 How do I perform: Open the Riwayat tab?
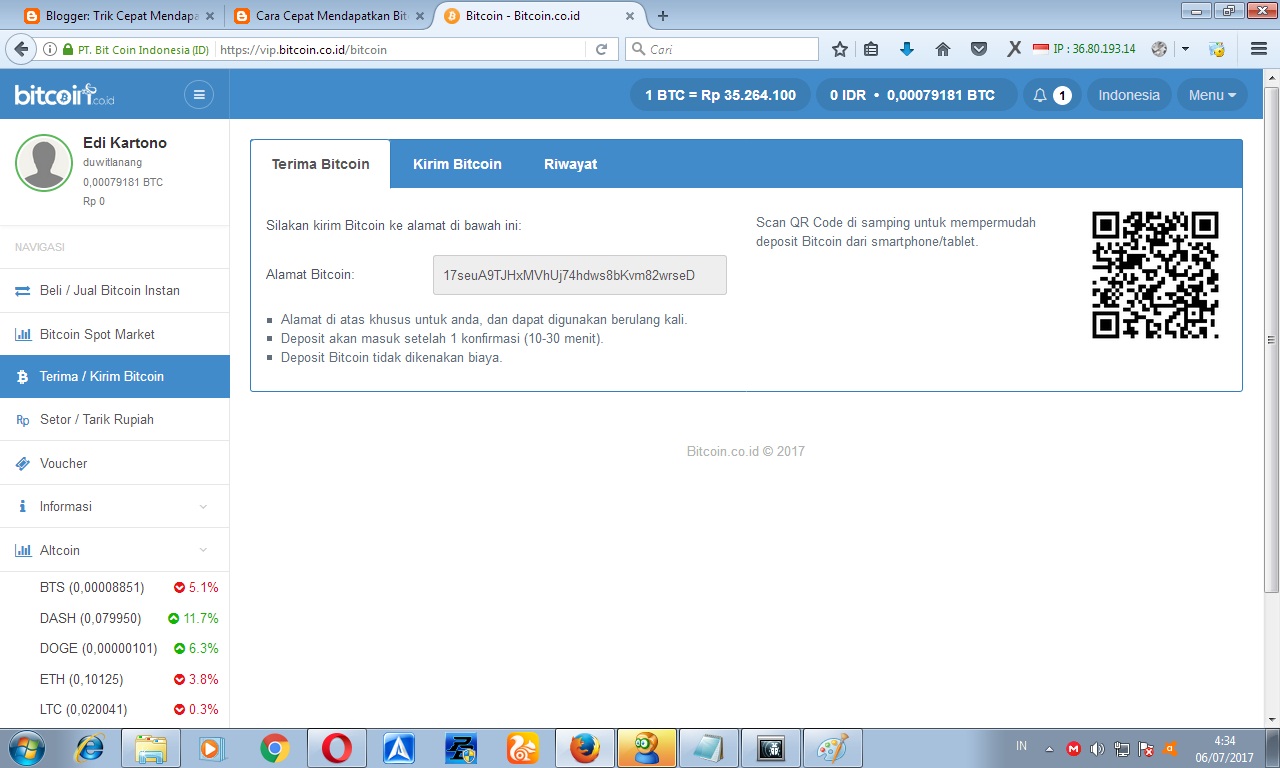tap(570, 164)
